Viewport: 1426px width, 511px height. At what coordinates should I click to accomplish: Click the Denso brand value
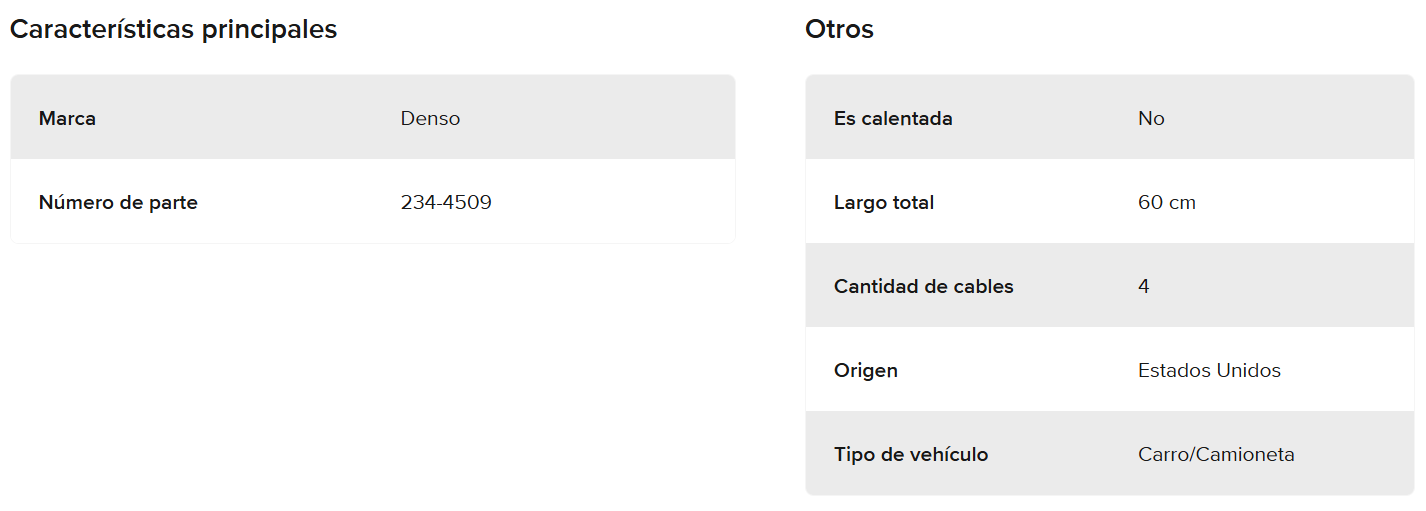coord(430,119)
